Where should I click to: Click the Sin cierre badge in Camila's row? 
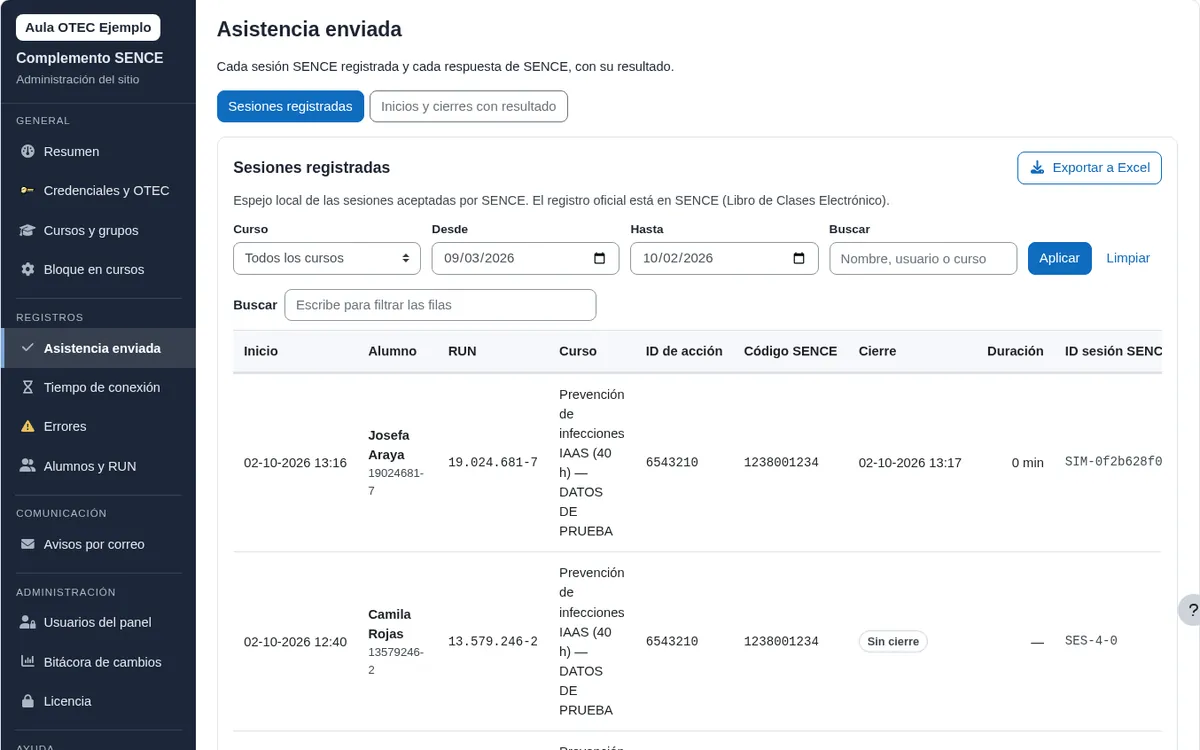893,641
